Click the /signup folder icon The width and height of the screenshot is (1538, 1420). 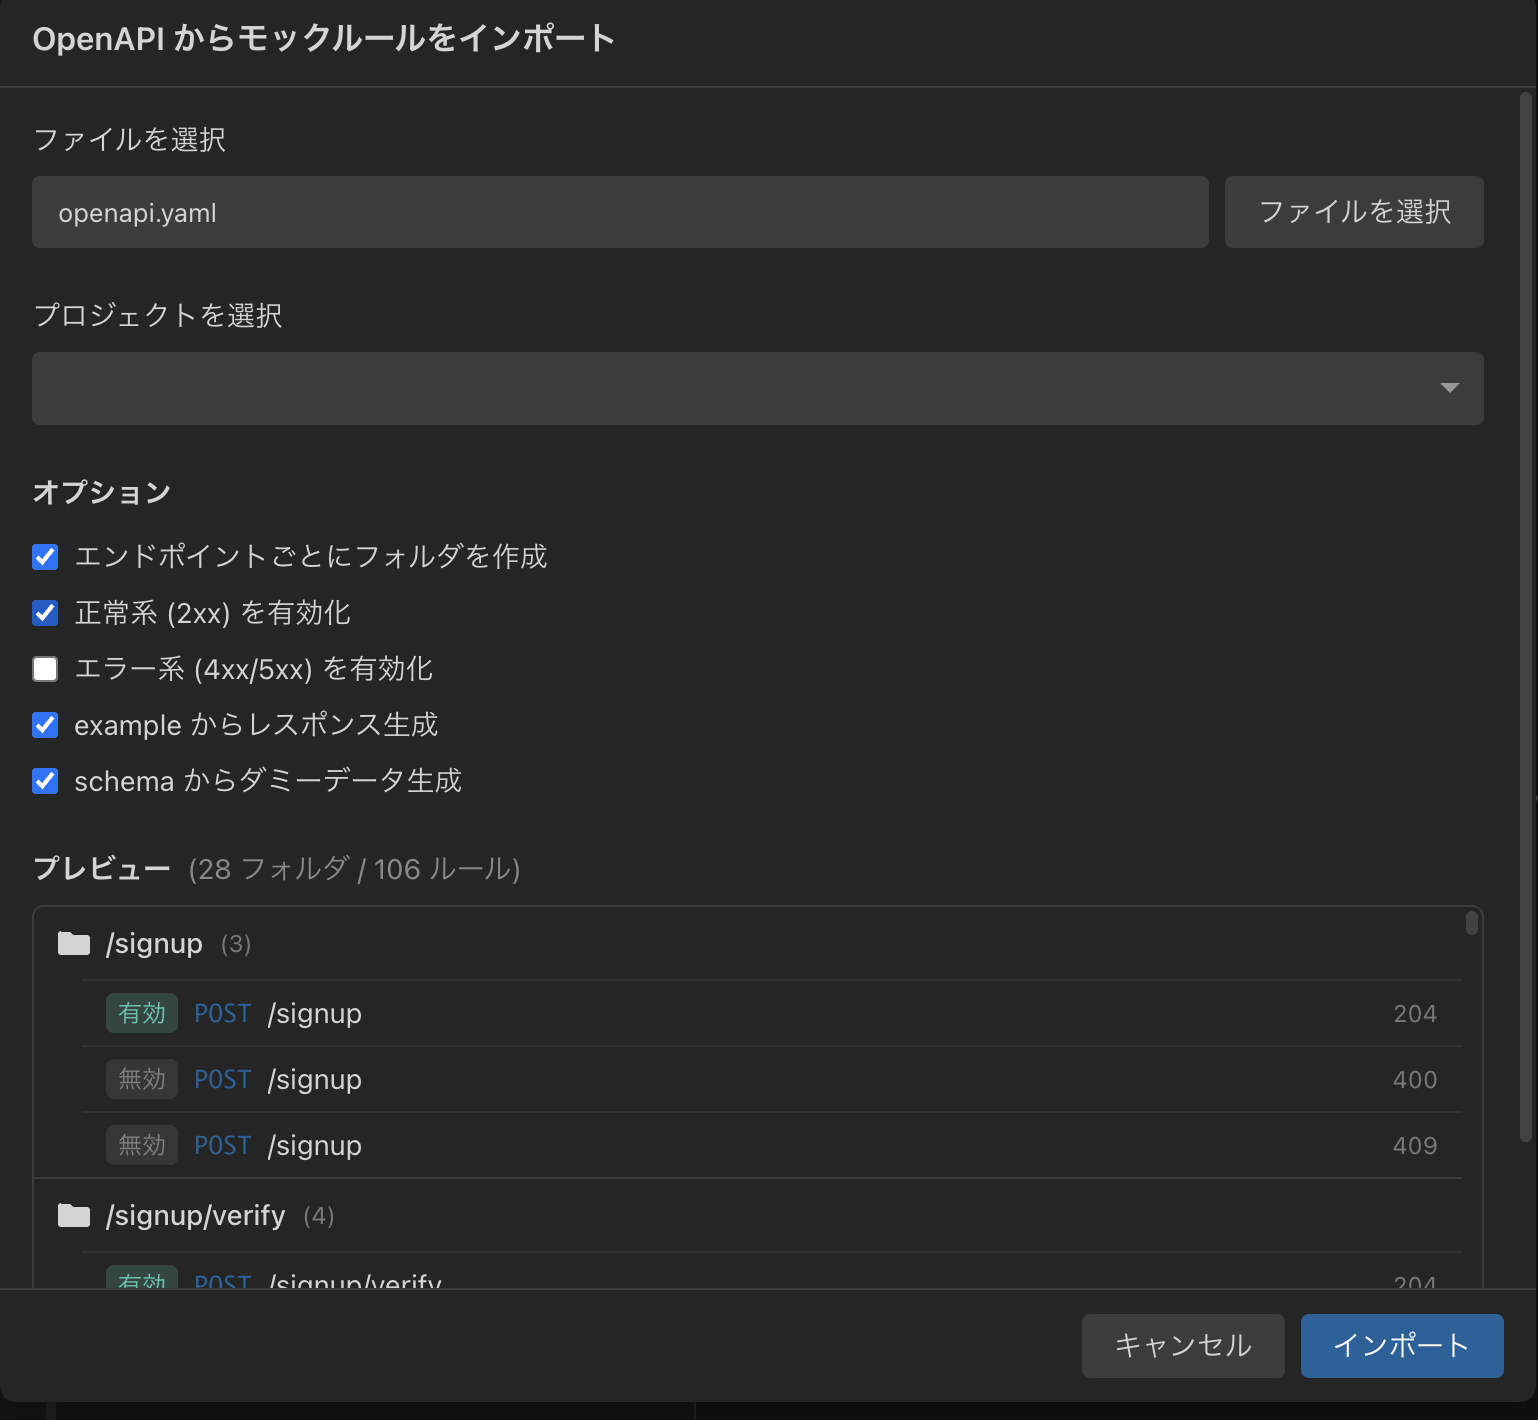pos(74,943)
